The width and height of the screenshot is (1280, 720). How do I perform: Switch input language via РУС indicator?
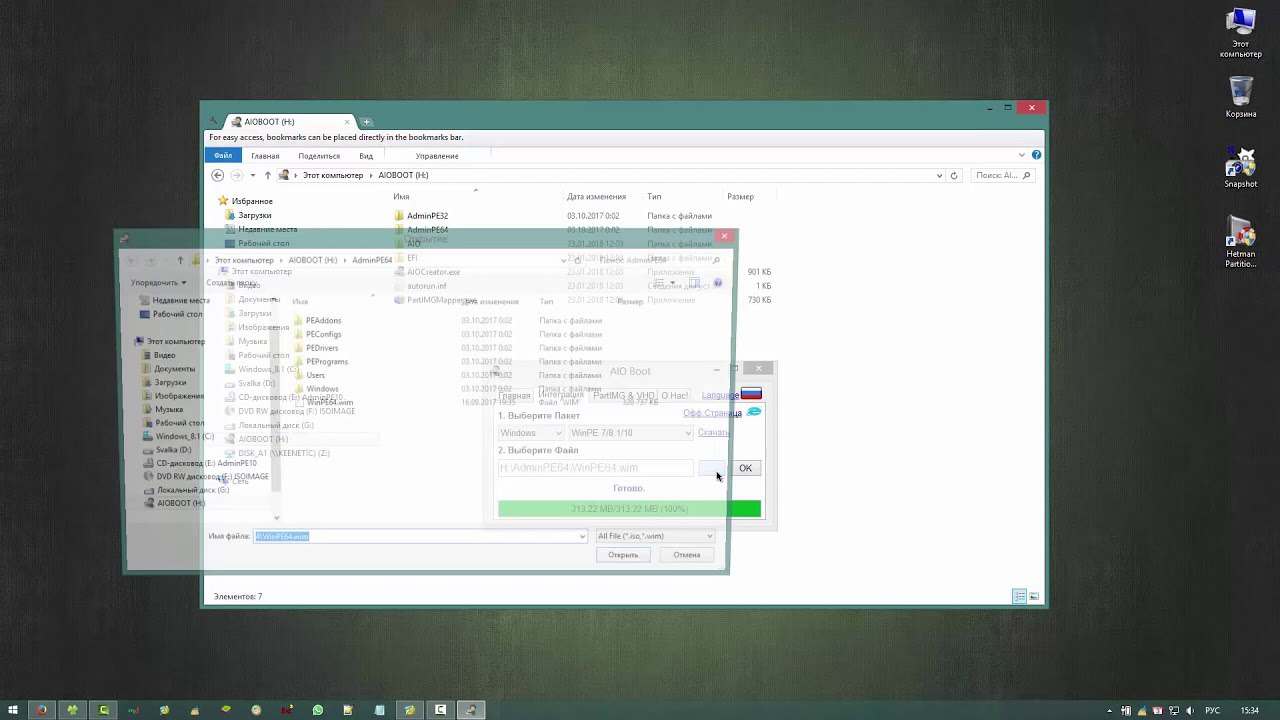tap(1212, 710)
